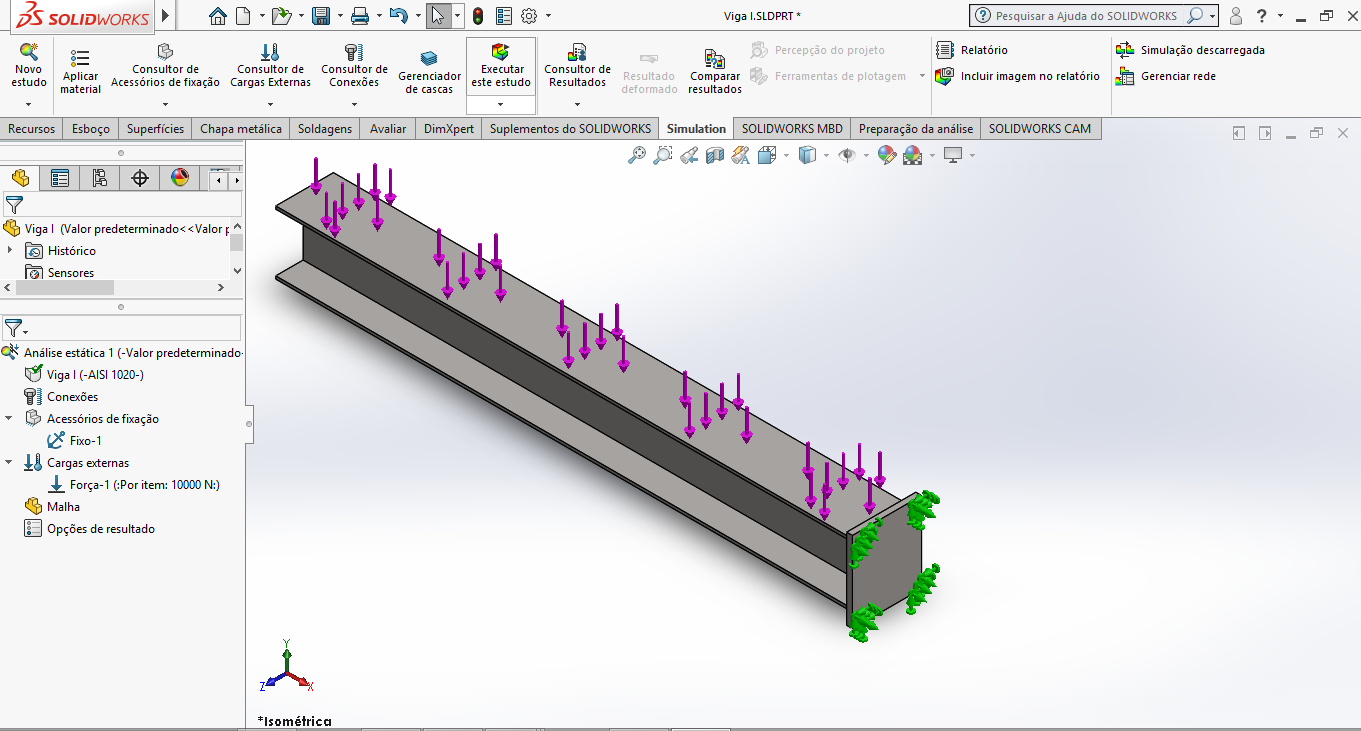Open the PropertyManager panel tab icon

pos(60,178)
